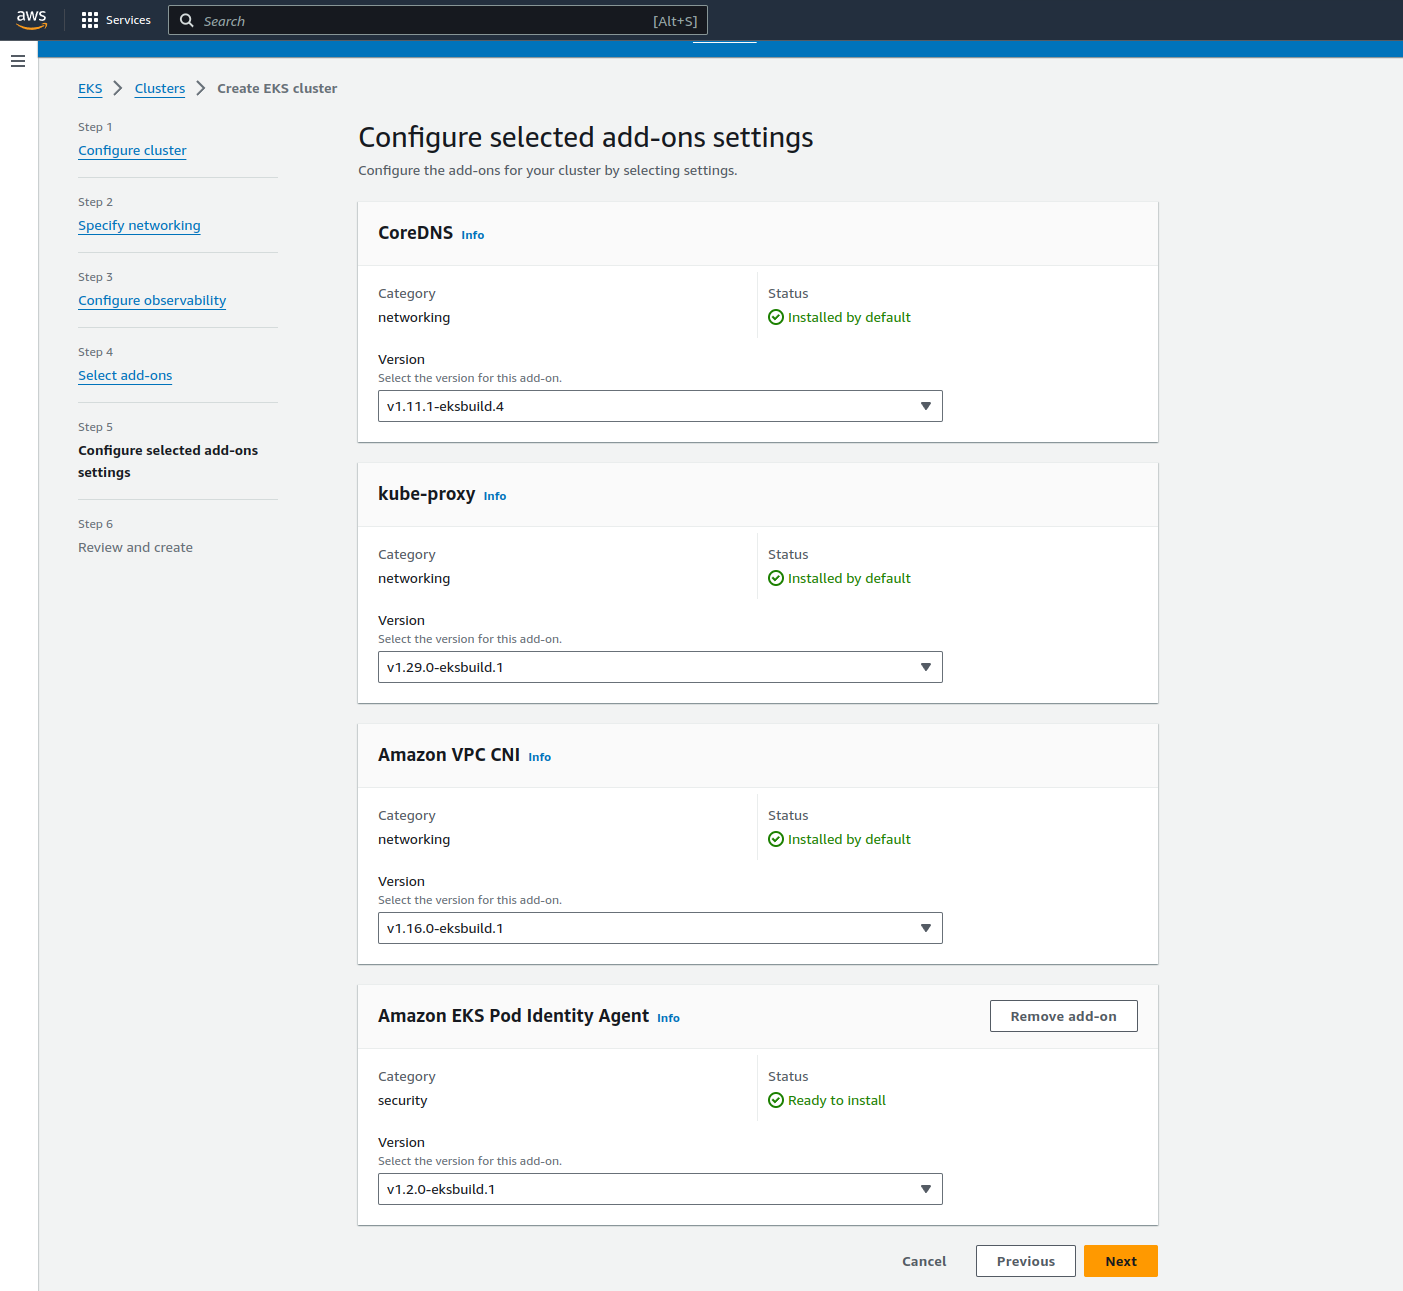Click the CoreDNS heading text
1403x1291 pixels.
(x=415, y=233)
